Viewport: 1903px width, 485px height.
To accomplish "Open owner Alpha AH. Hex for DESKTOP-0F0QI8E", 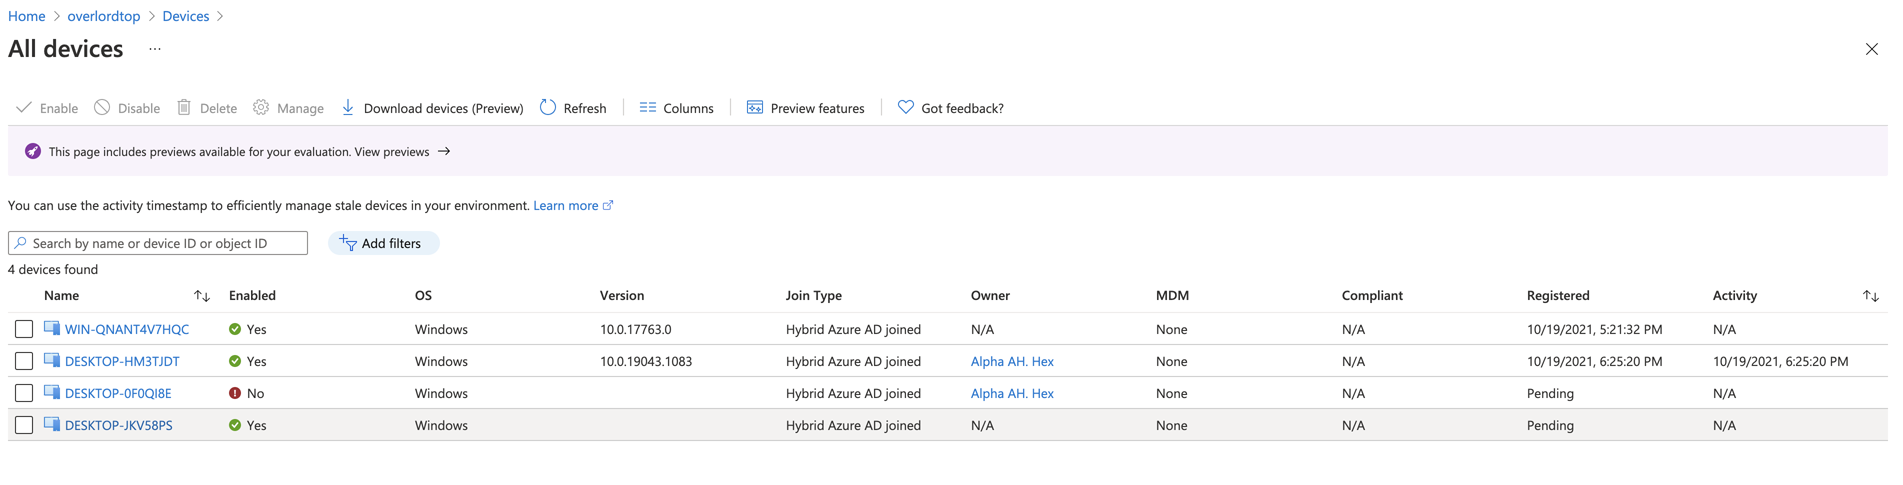I will (x=1012, y=393).
